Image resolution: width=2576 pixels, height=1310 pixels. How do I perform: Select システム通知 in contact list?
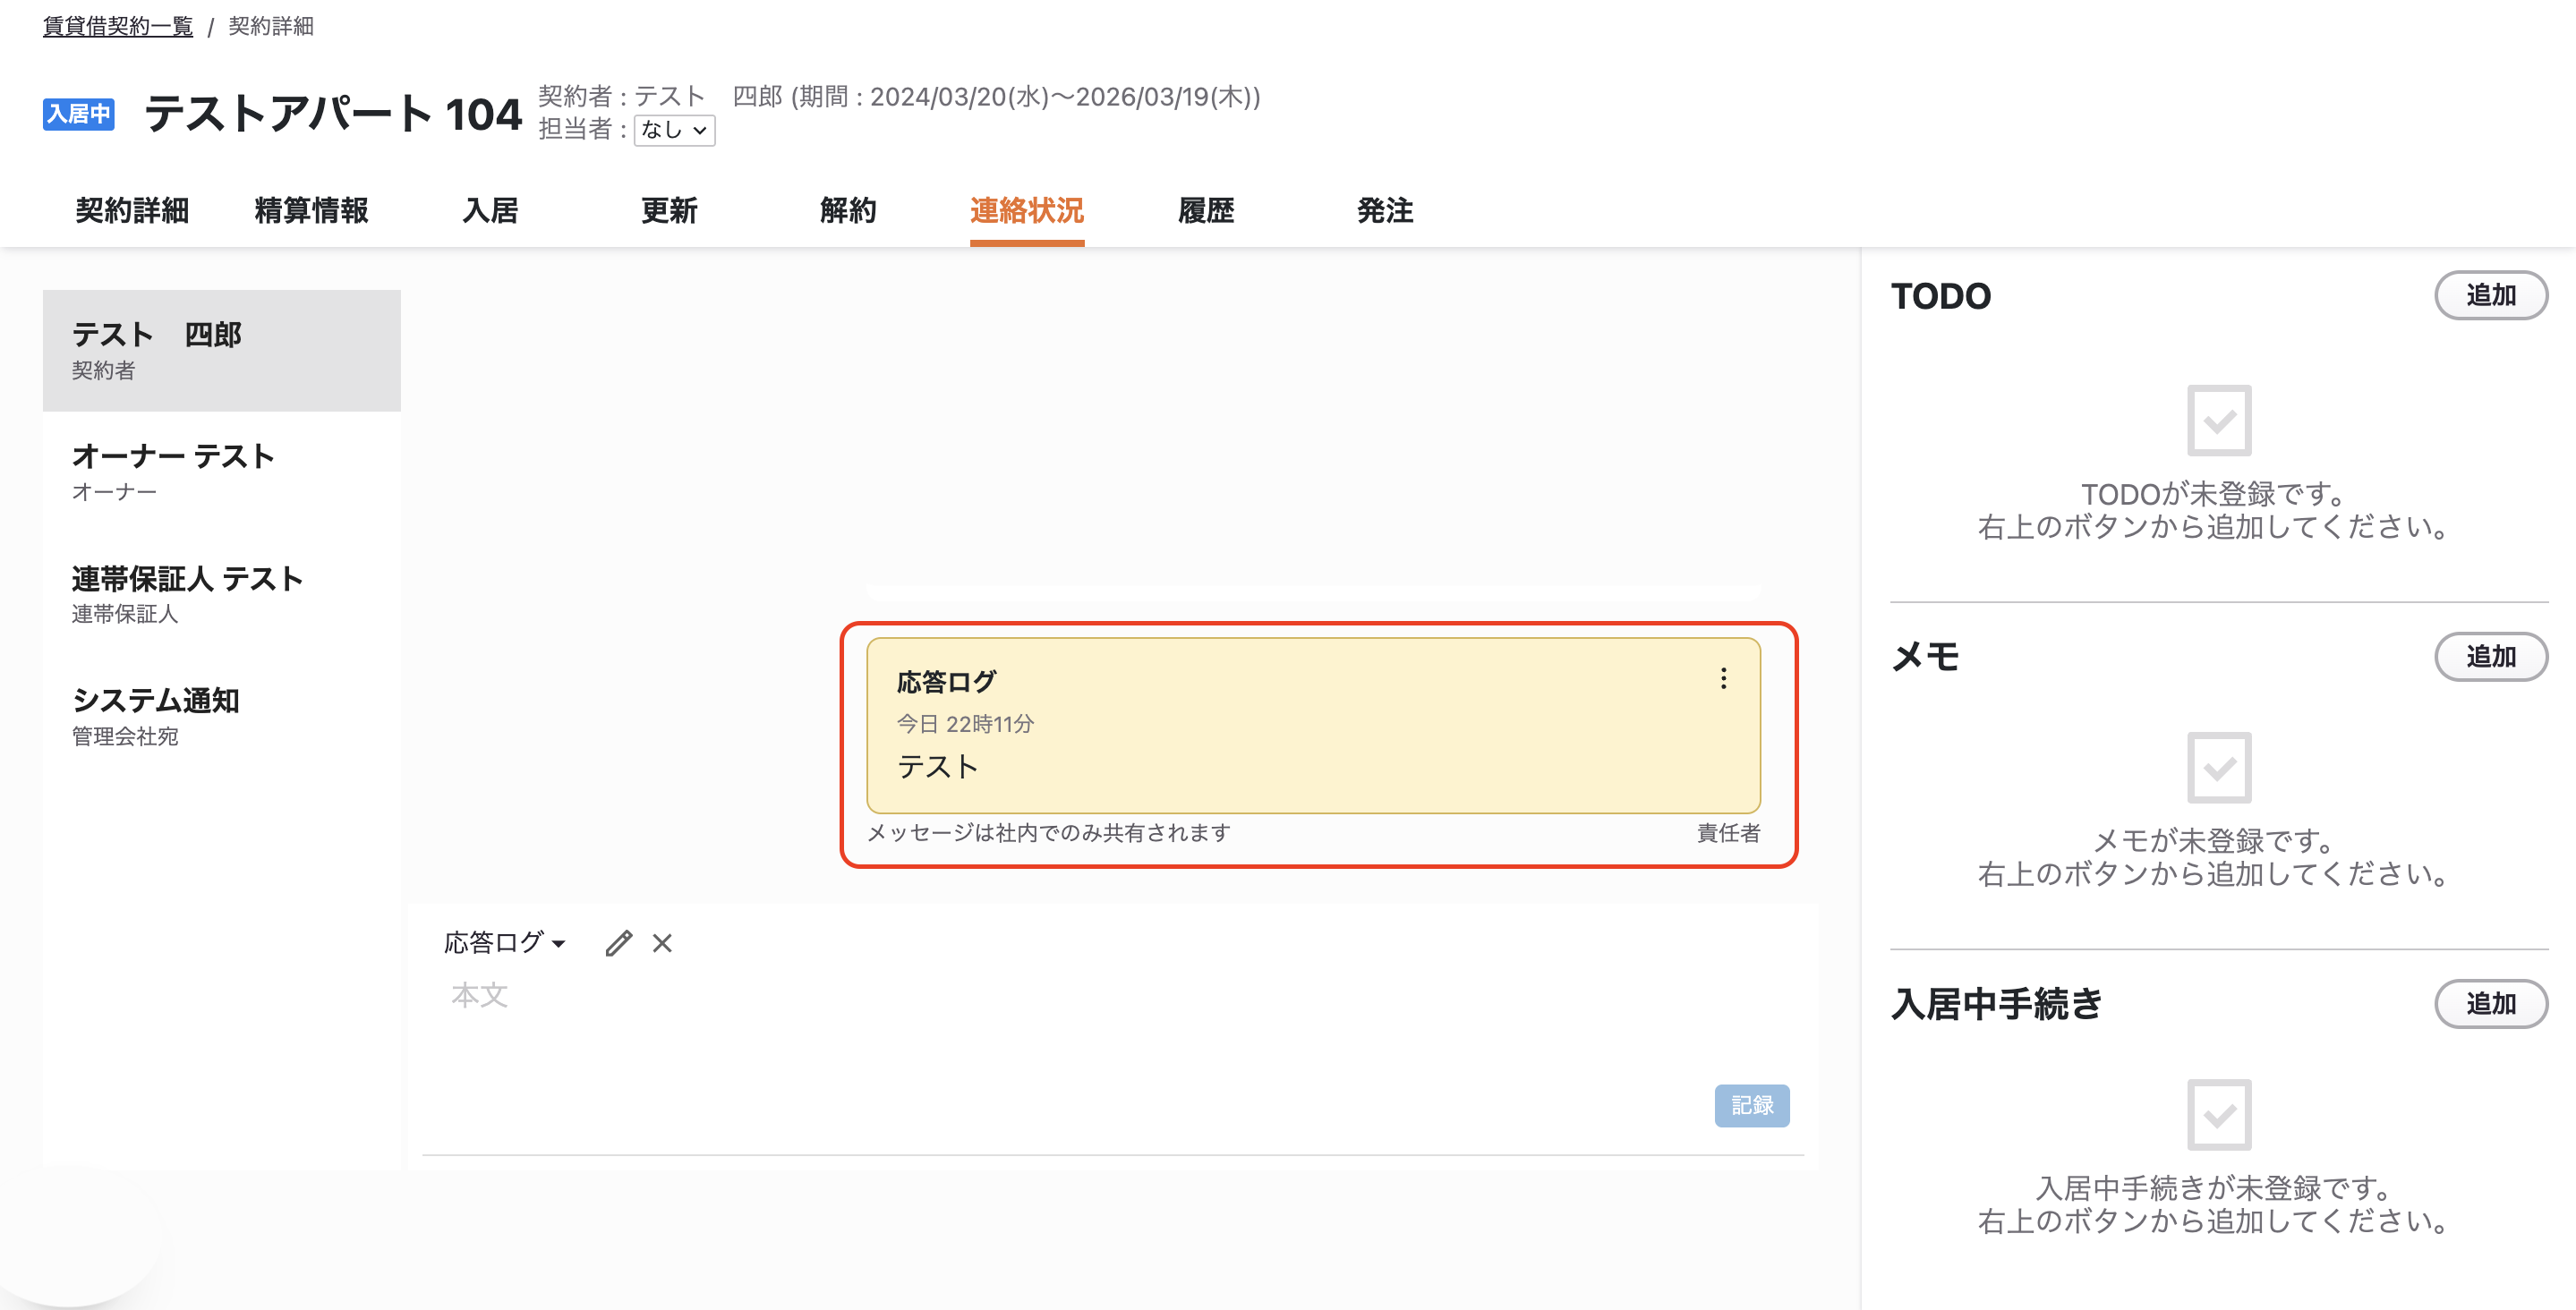pyautogui.click(x=222, y=716)
